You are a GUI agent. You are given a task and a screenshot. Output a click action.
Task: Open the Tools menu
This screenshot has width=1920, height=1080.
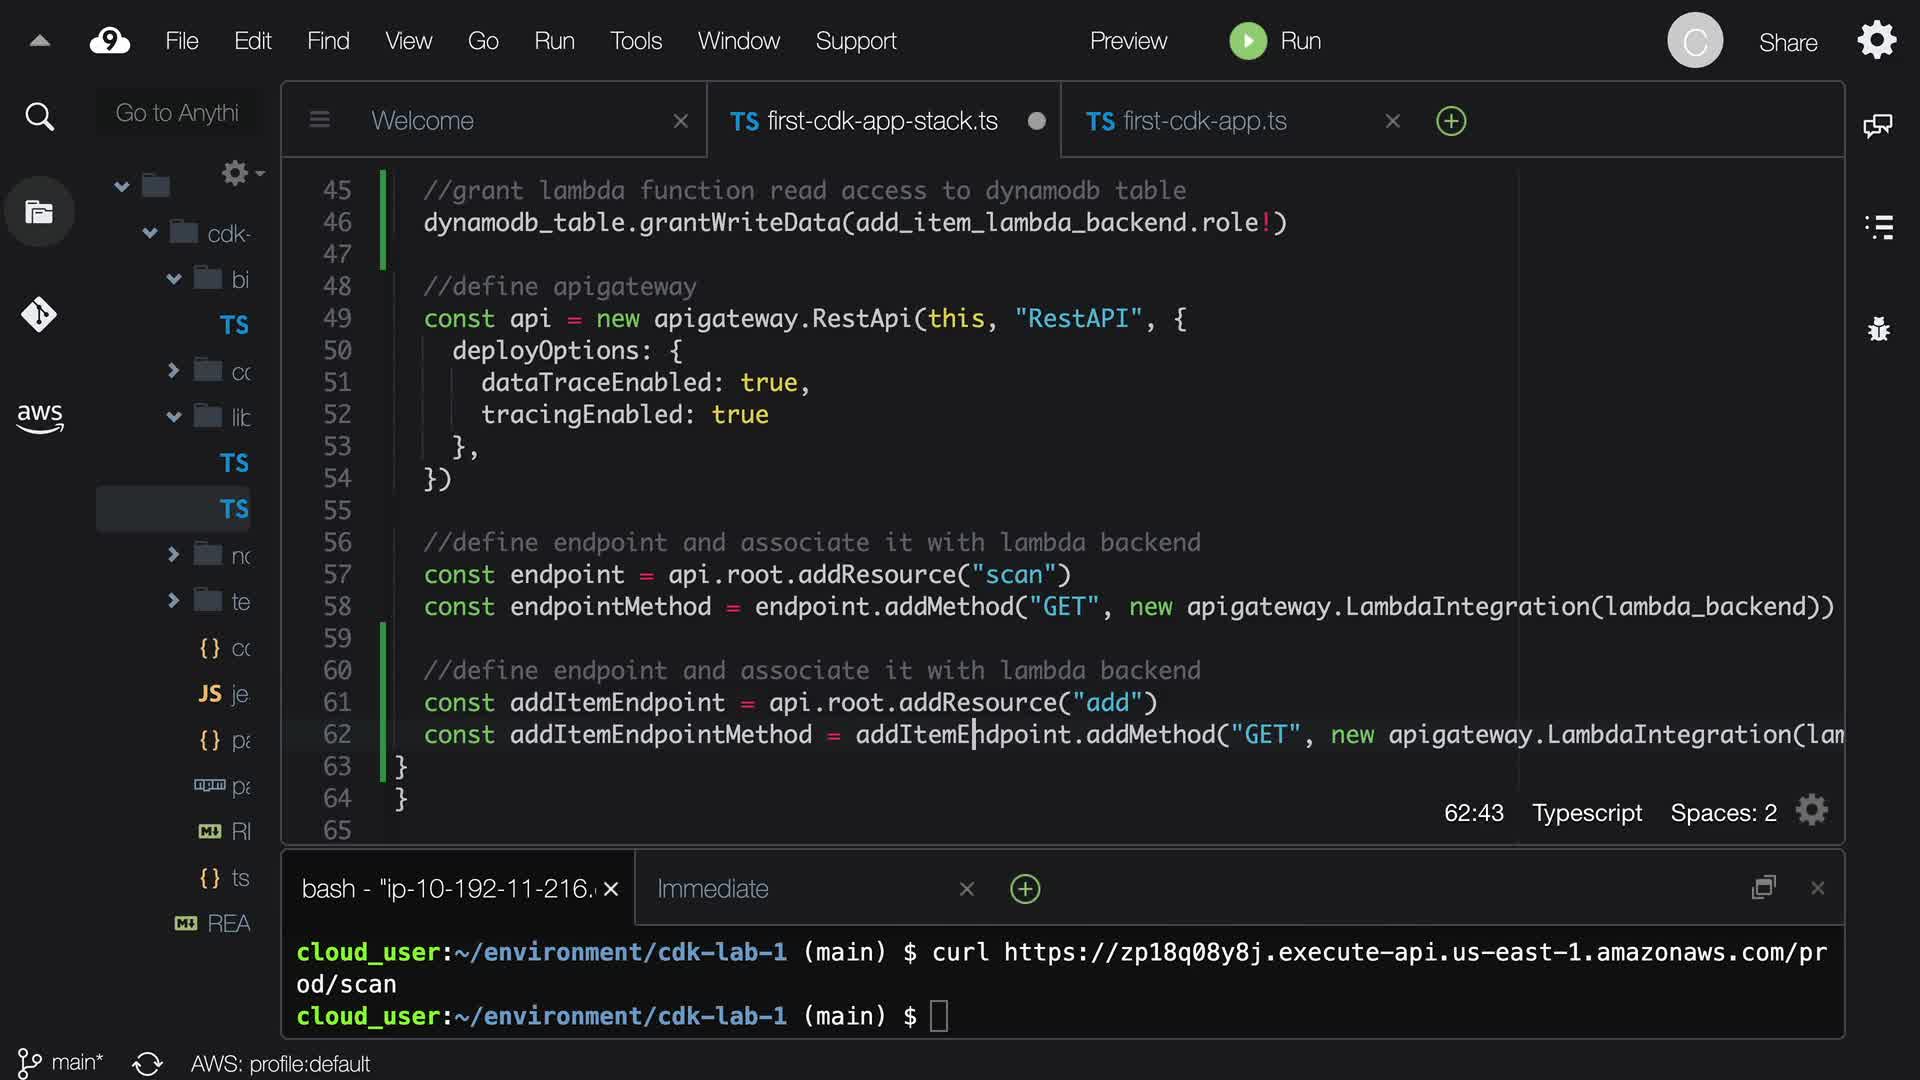635,41
